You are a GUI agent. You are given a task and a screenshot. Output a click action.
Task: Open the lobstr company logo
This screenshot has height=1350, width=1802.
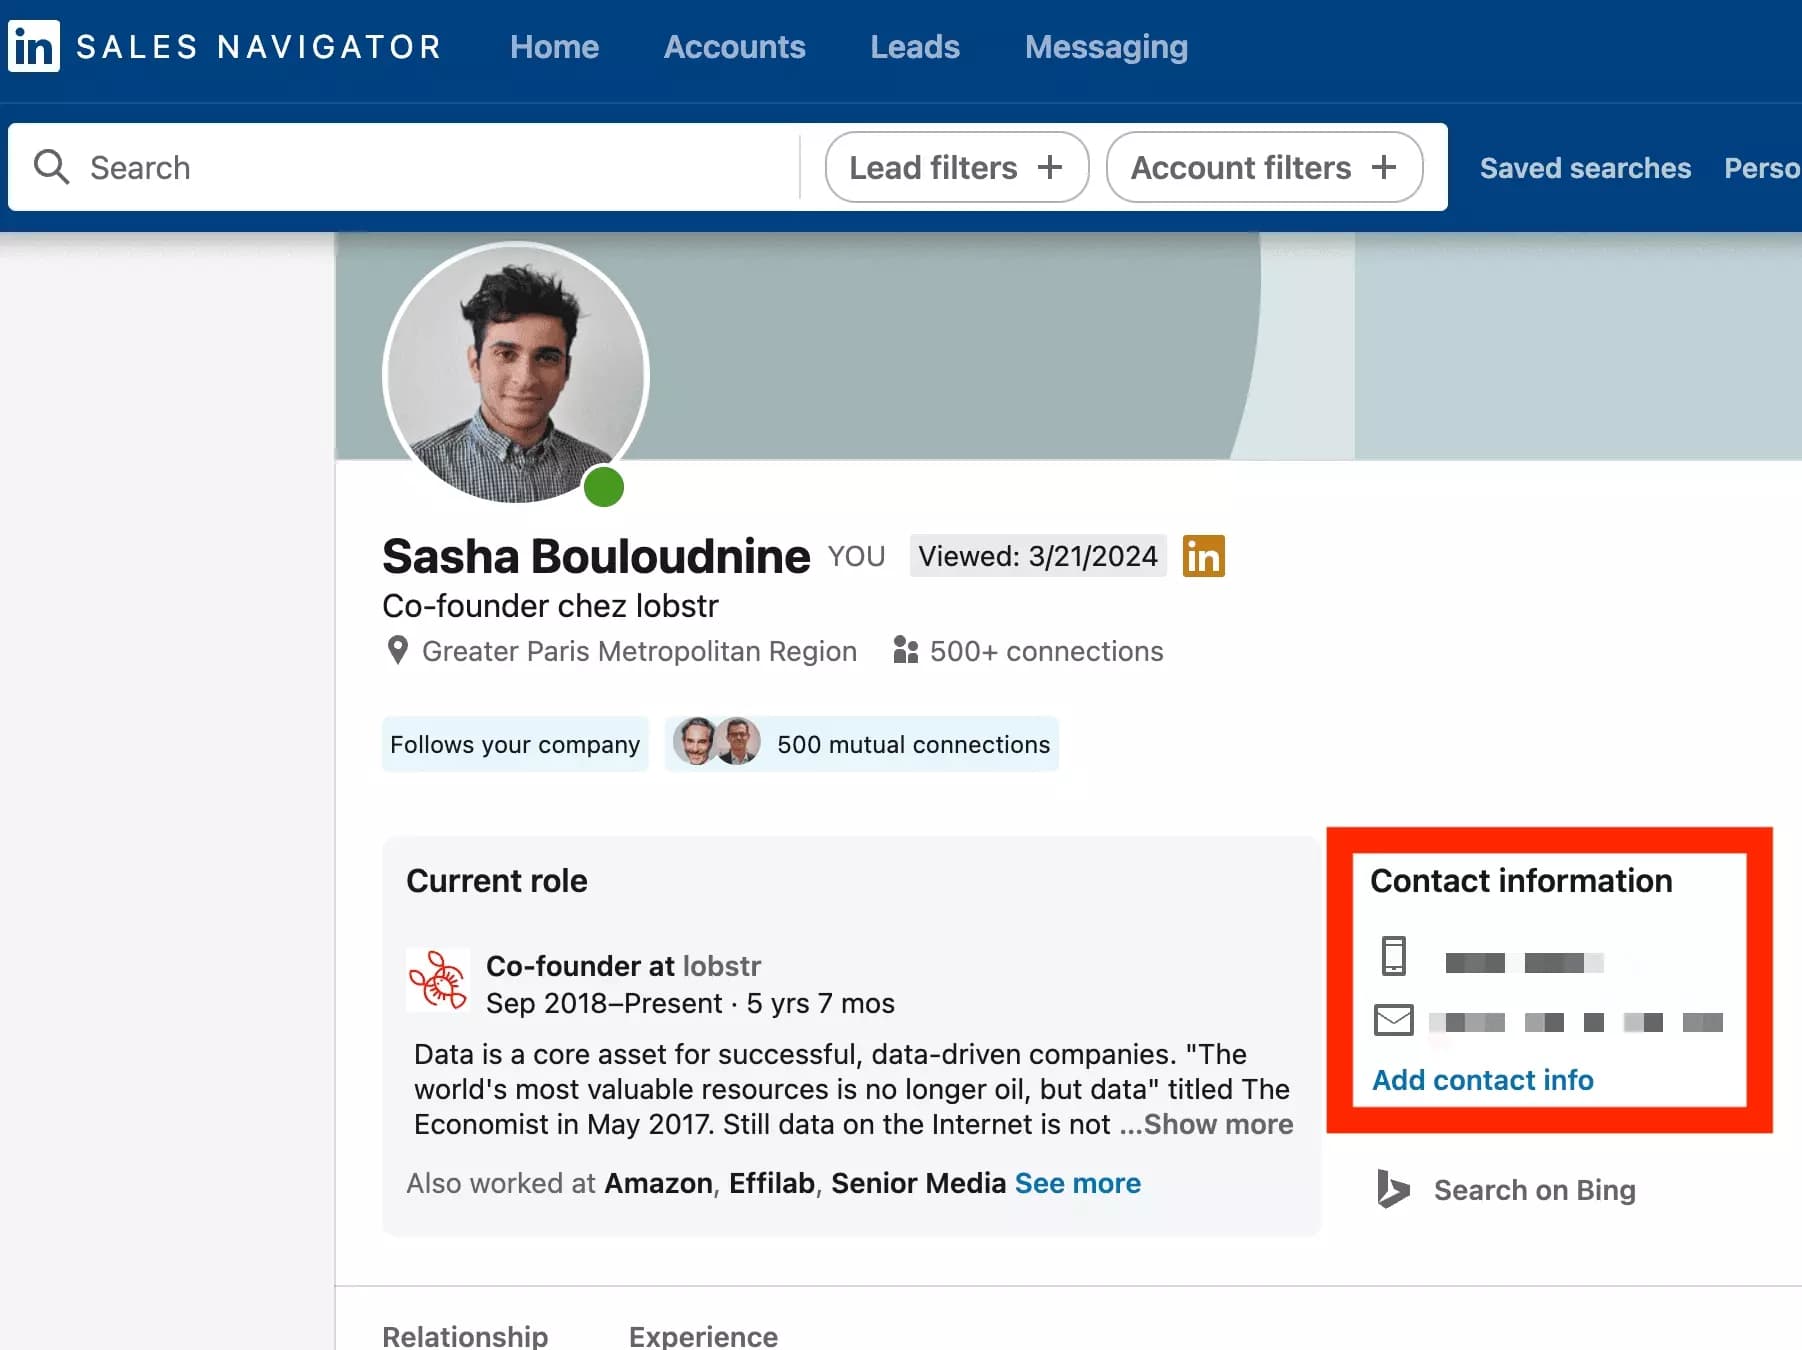[437, 980]
